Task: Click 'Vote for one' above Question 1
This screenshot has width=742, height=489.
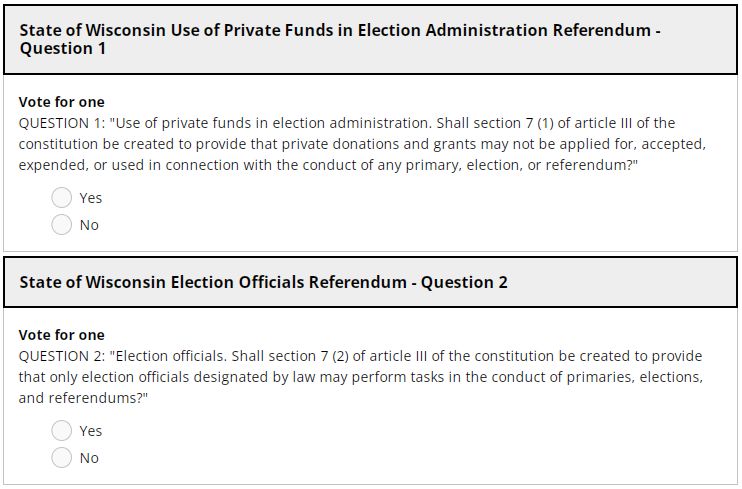Action: 62,102
